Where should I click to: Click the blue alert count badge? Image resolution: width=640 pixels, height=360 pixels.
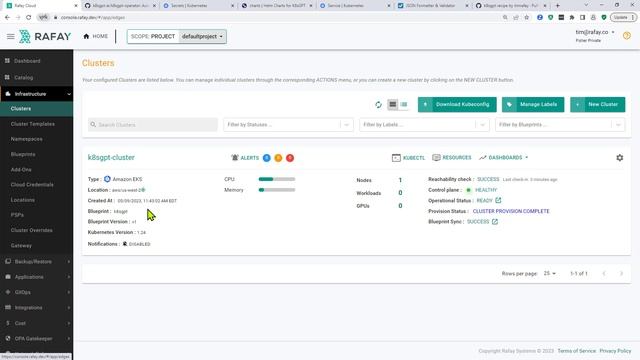[x=267, y=158]
